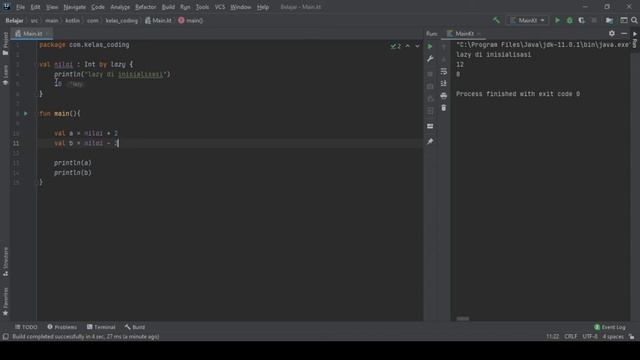640x360 pixels.
Task: Open the Refactor menu
Action: tap(146, 7)
